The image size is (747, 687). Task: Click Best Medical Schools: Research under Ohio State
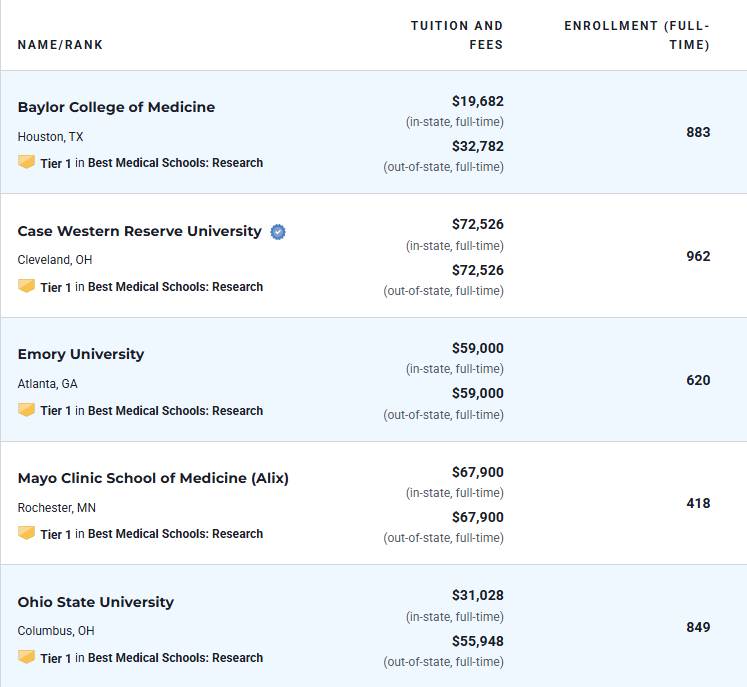(x=175, y=657)
